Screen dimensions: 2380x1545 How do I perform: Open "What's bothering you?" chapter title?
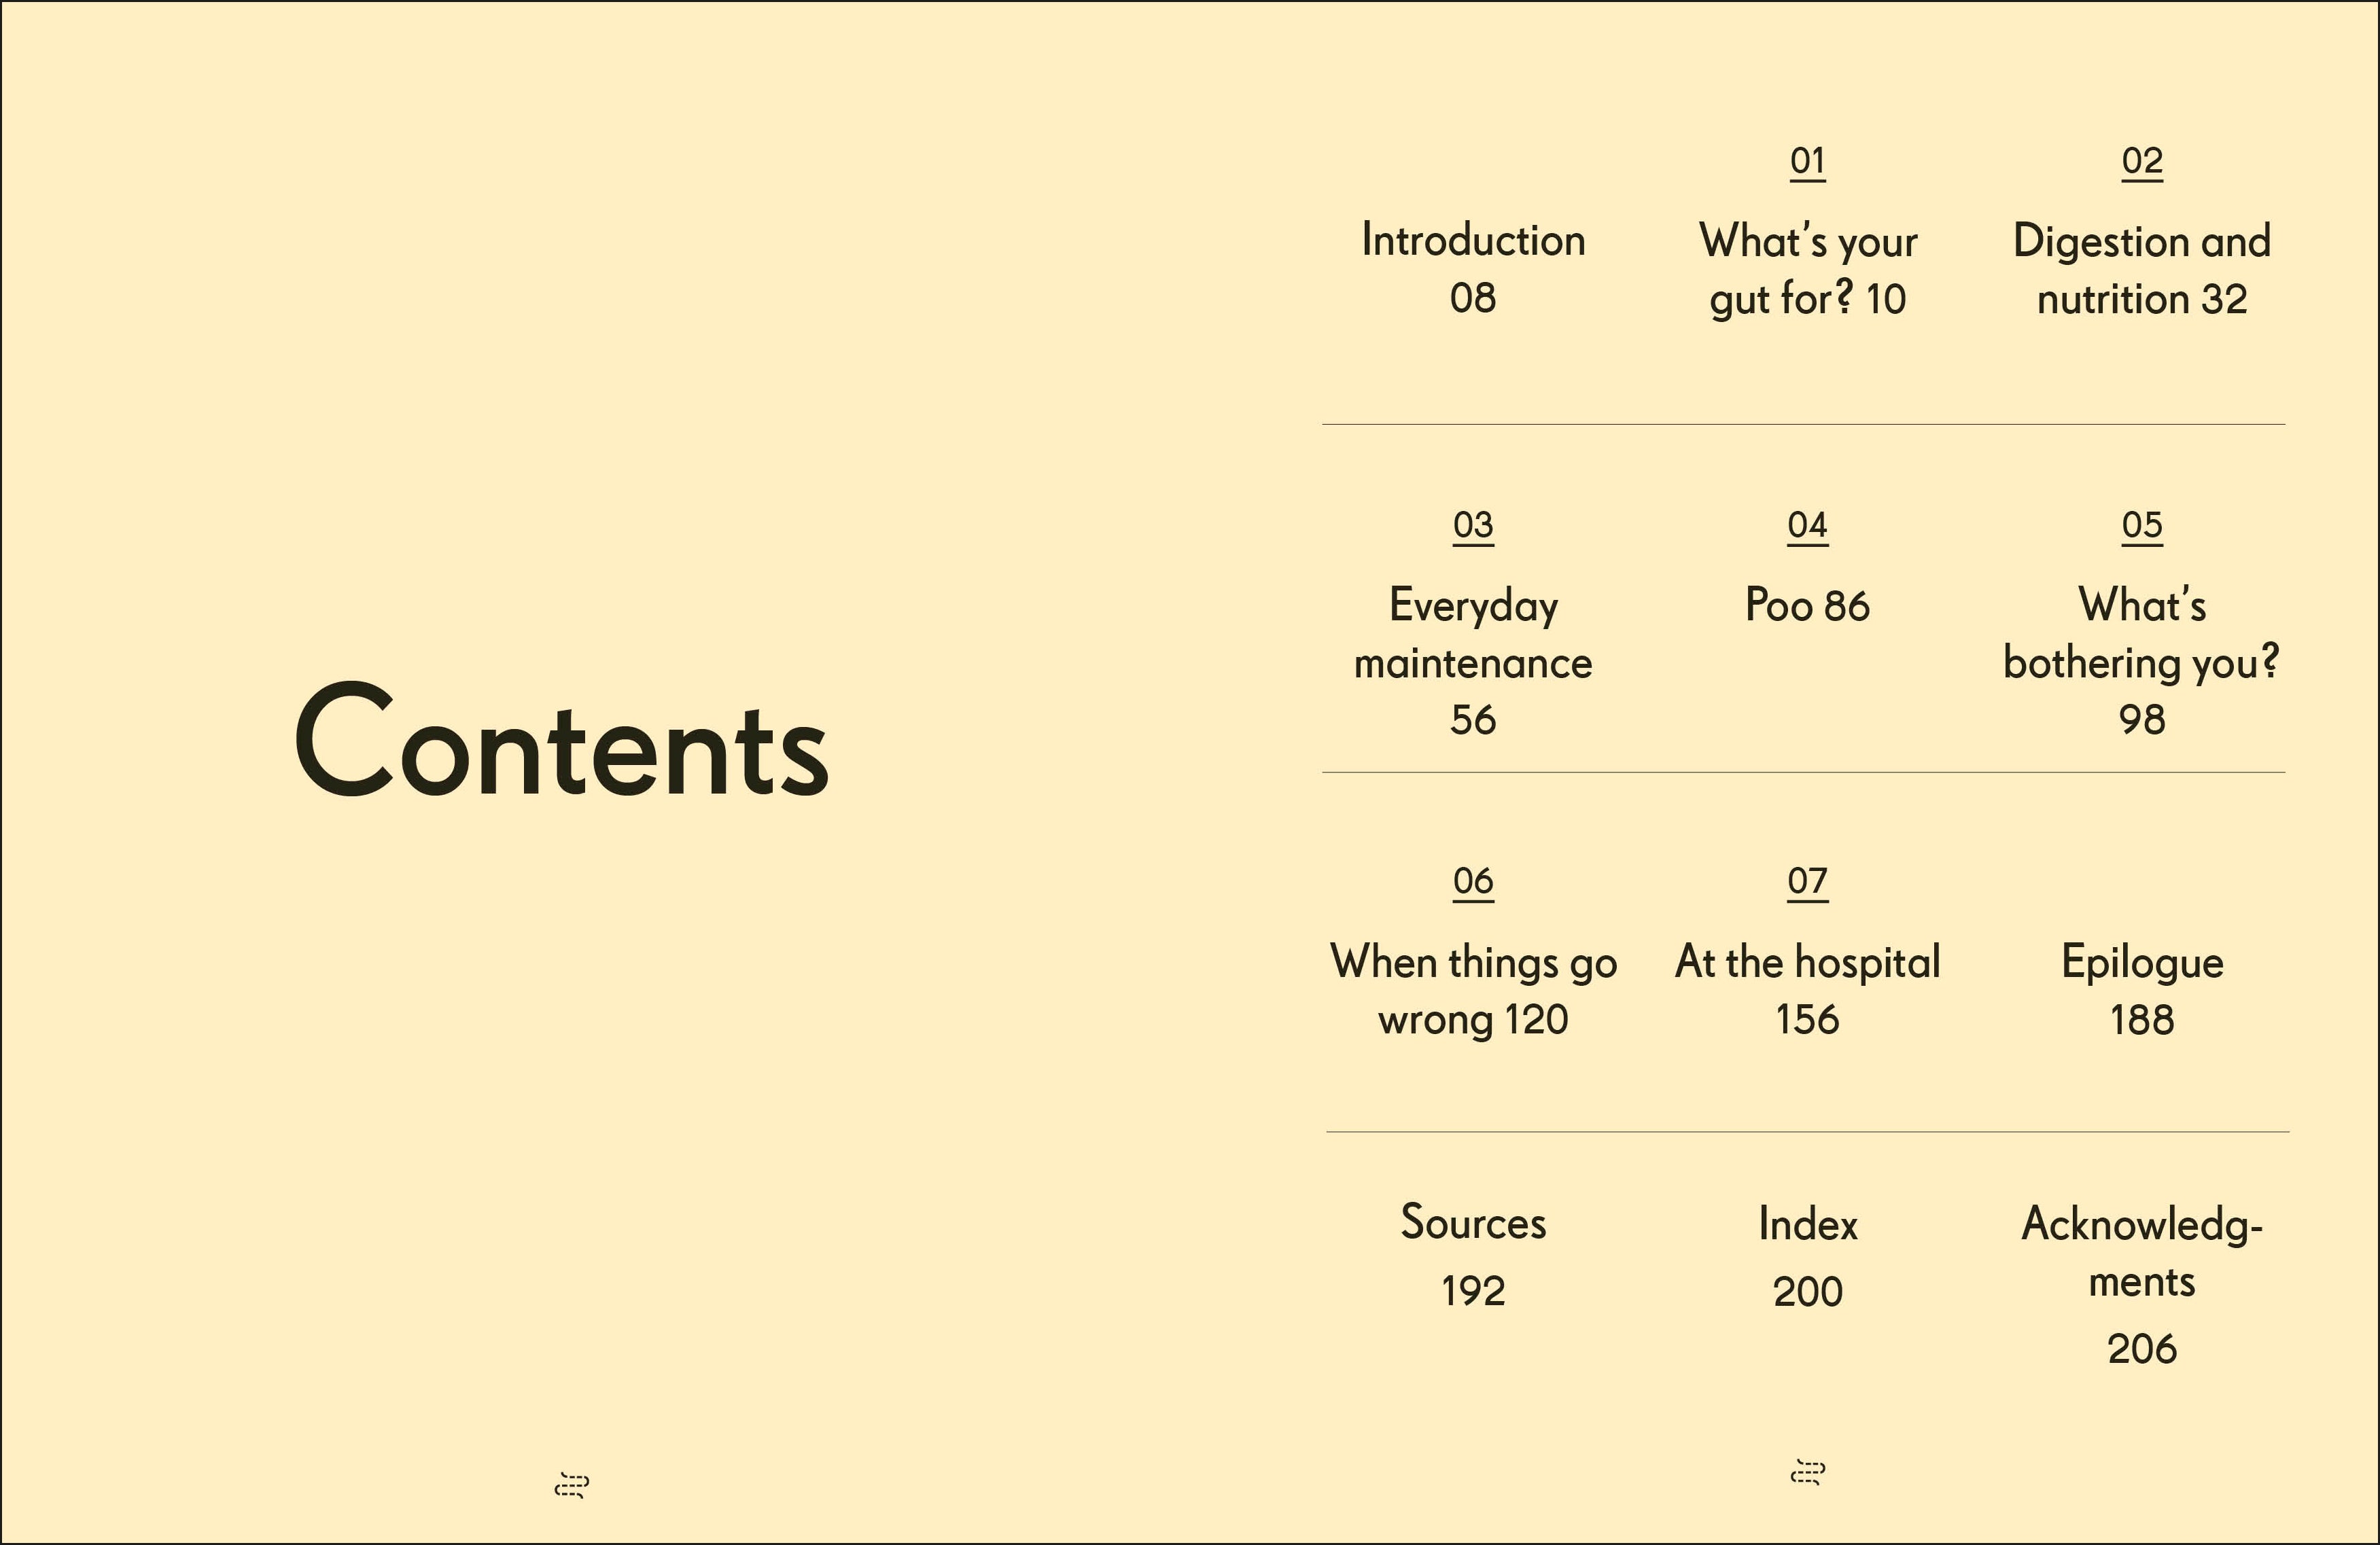pos(2142,634)
